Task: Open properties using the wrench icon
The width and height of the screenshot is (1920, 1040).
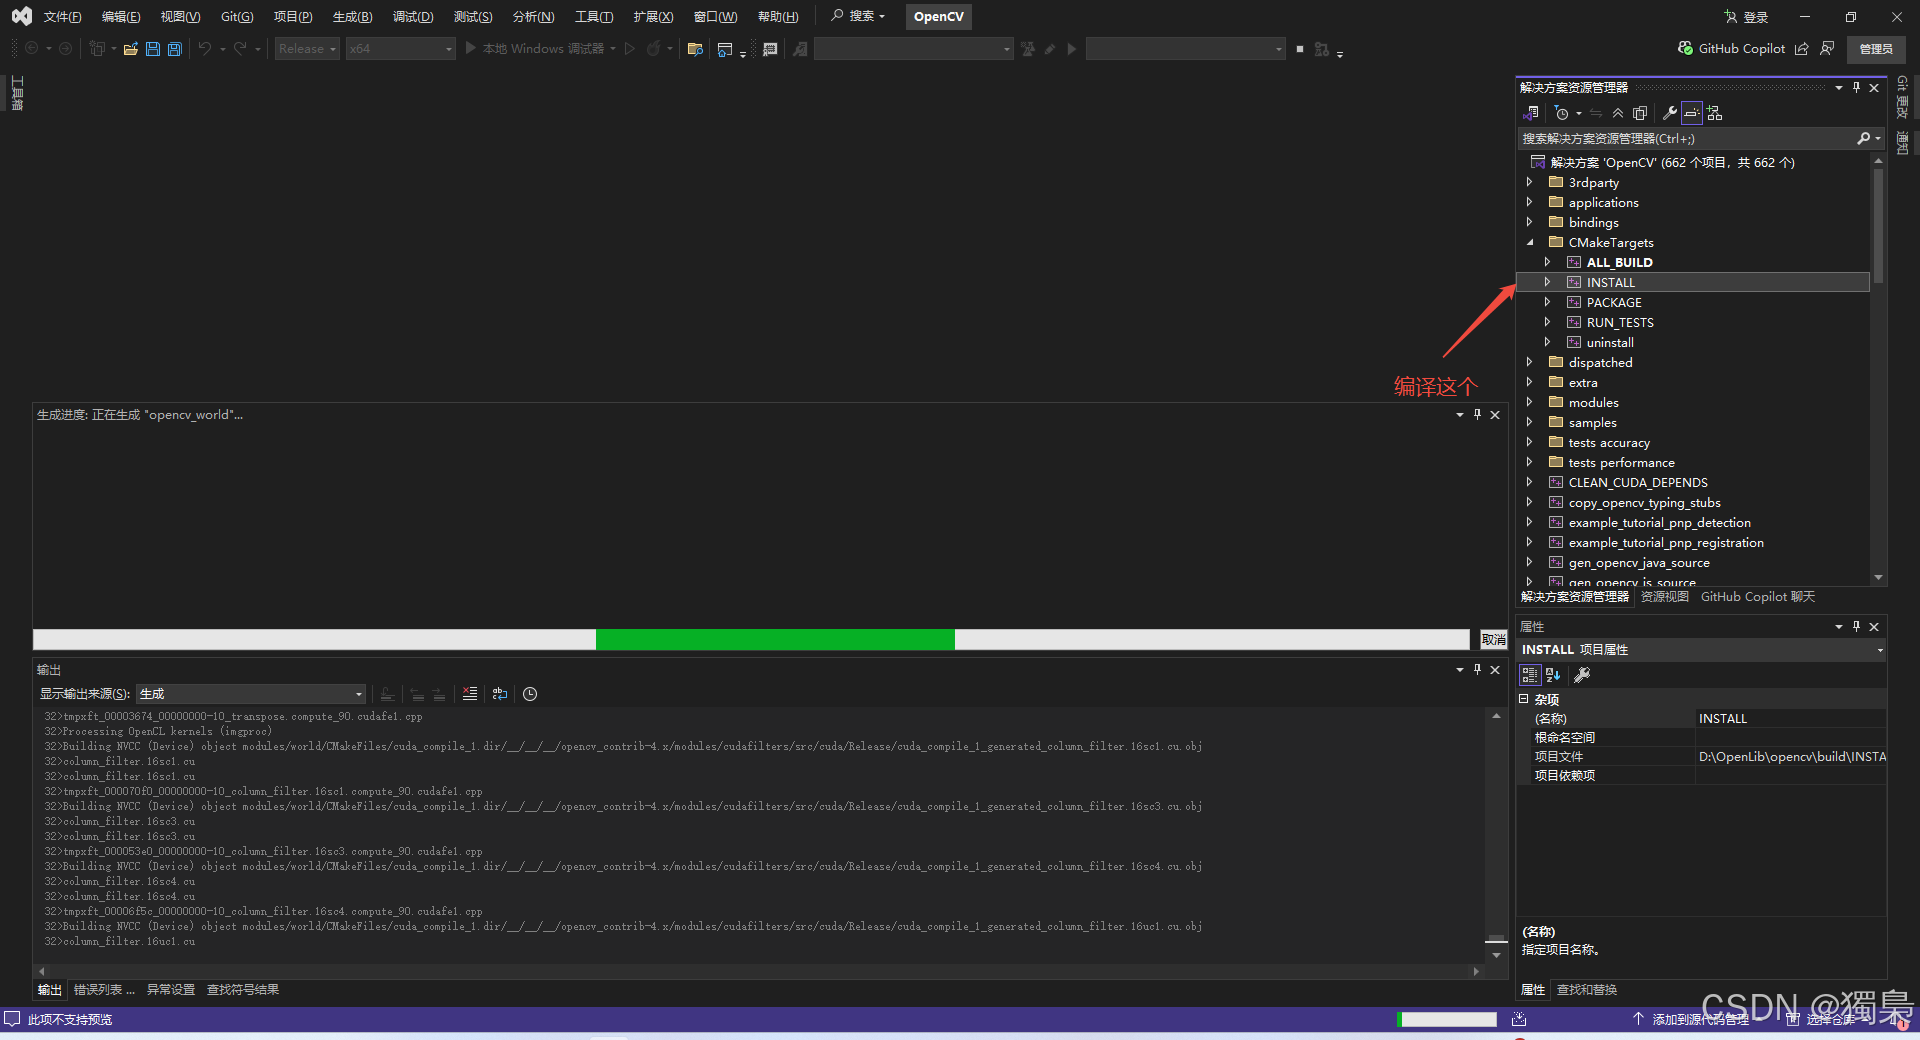Action: [1669, 113]
